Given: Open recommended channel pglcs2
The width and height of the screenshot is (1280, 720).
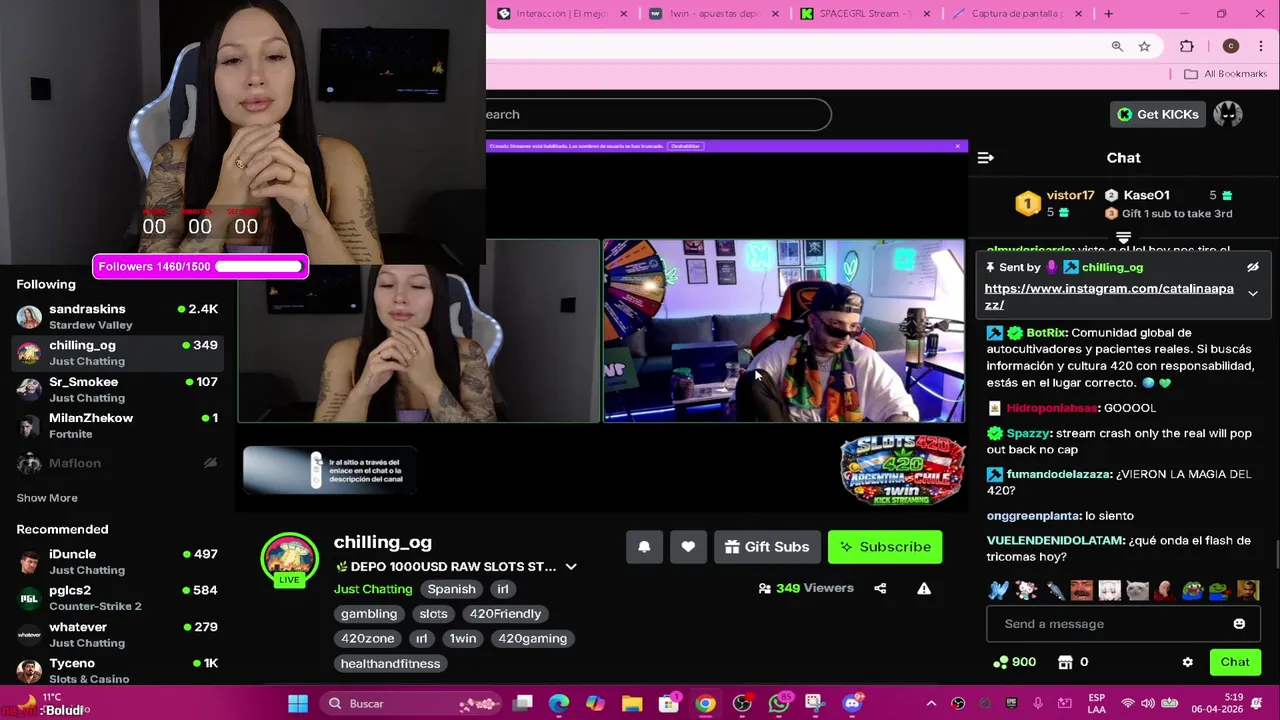Looking at the screenshot, I should tap(118, 598).
